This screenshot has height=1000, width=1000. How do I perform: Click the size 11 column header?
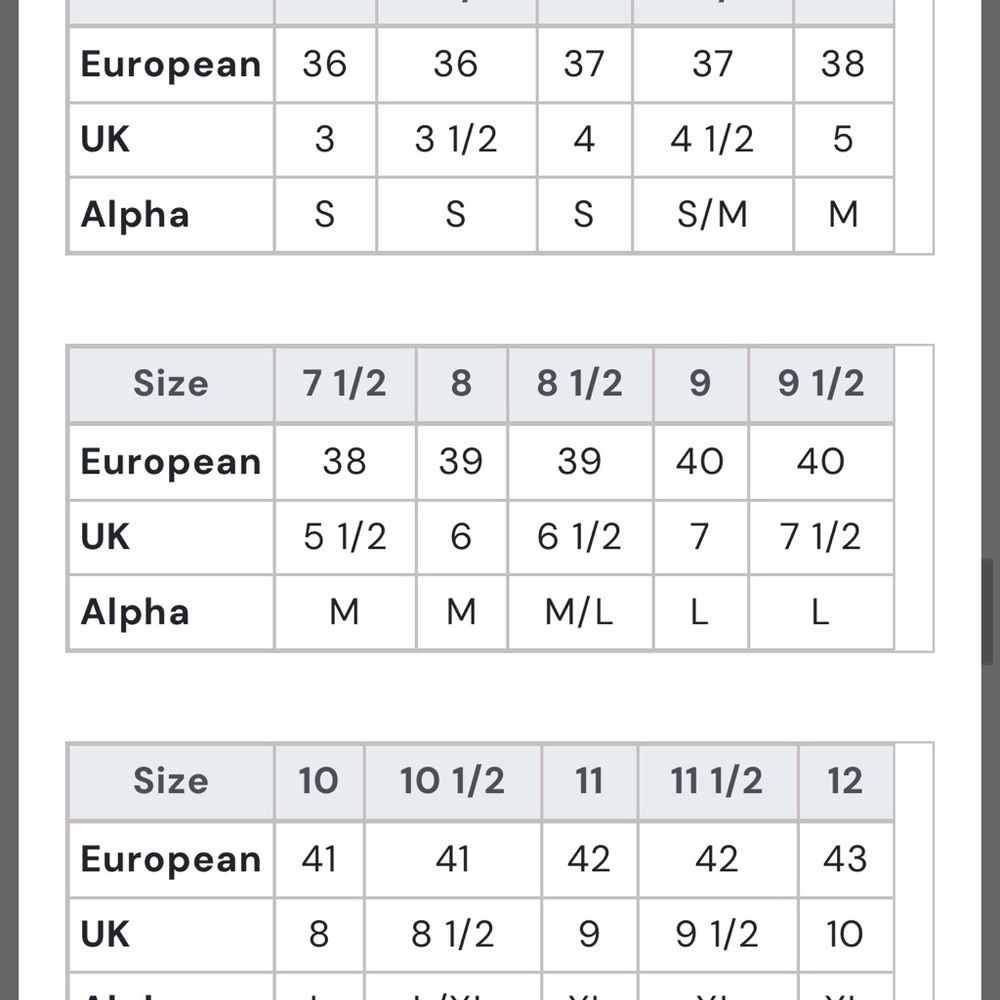click(x=589, y=781)
